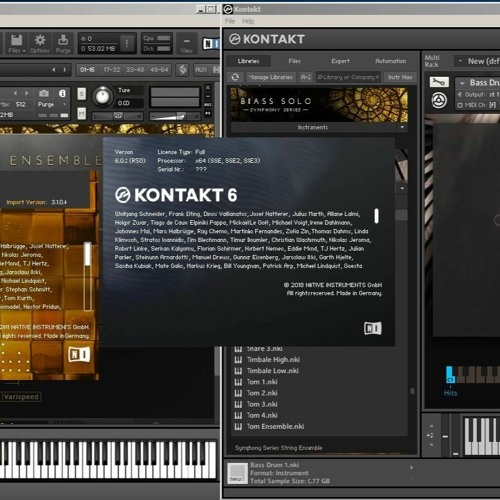Click the pan slider below the Tune knob
This screenshot has height=500, width=500.
117,116
